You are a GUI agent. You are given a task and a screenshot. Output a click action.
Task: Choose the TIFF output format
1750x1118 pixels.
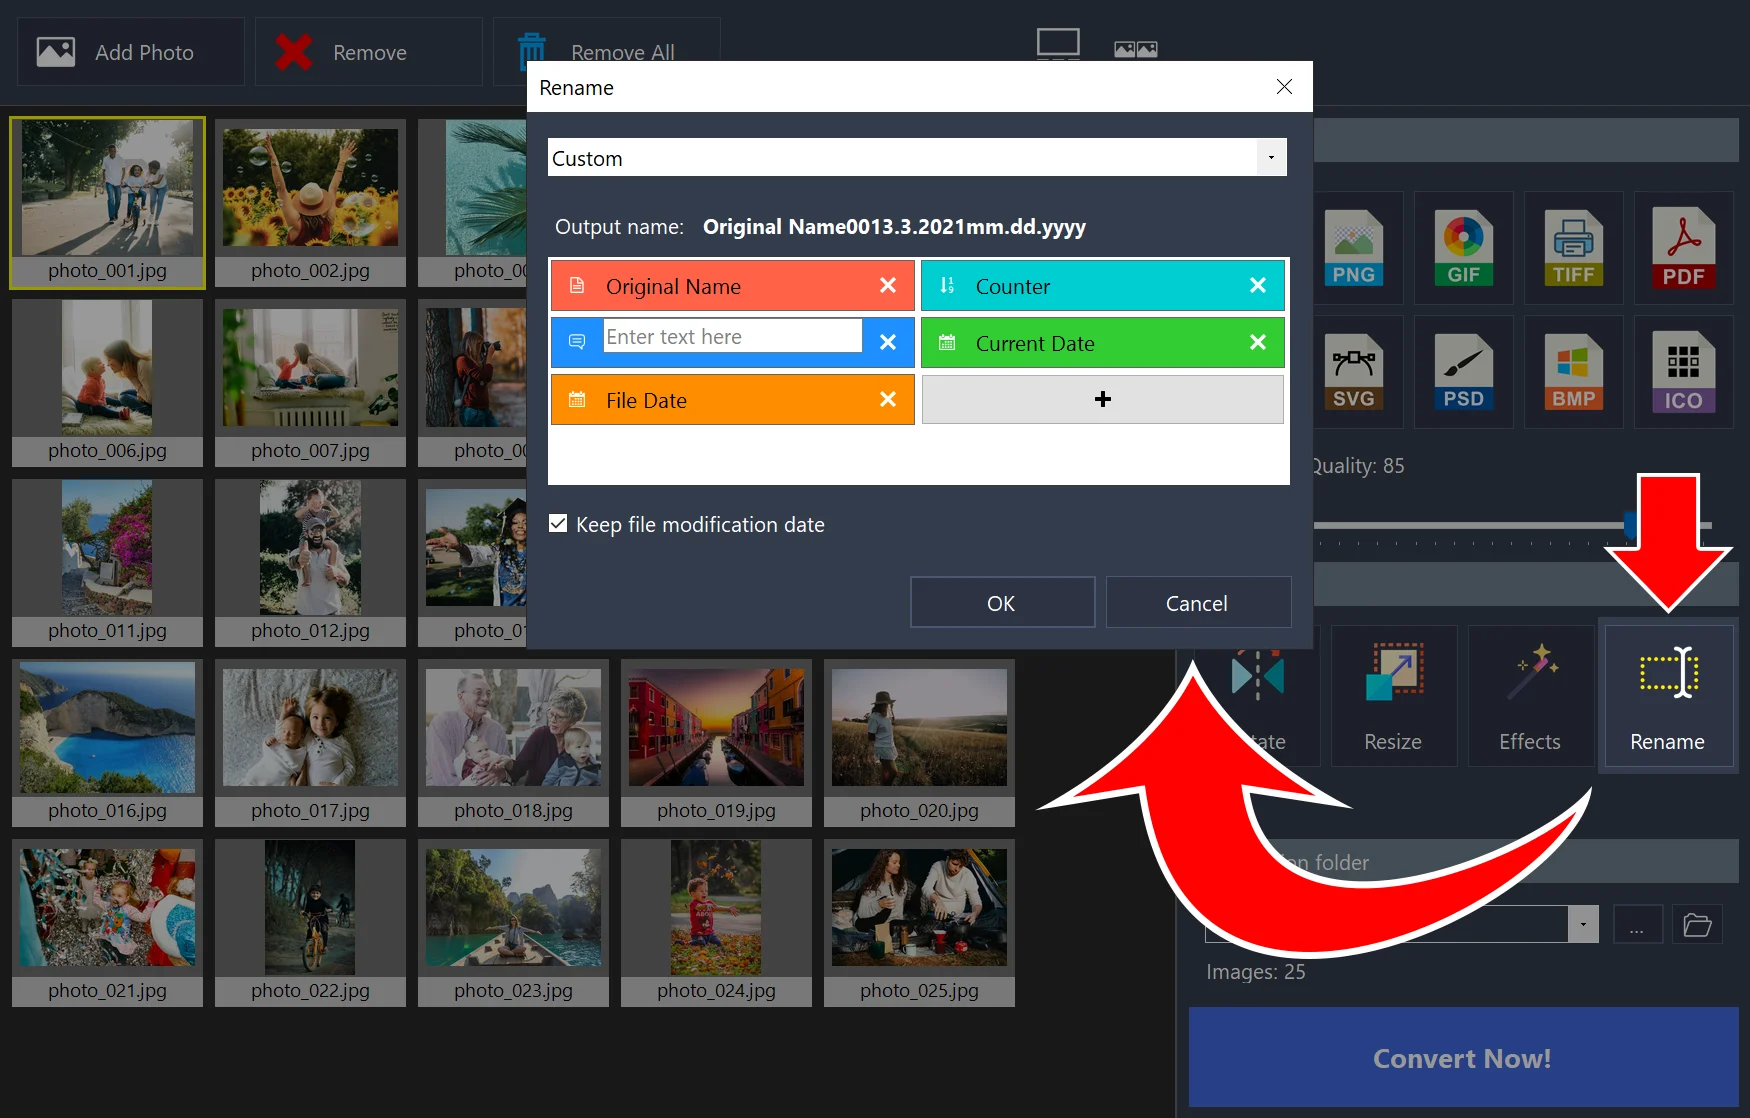tap(1573, 248)
